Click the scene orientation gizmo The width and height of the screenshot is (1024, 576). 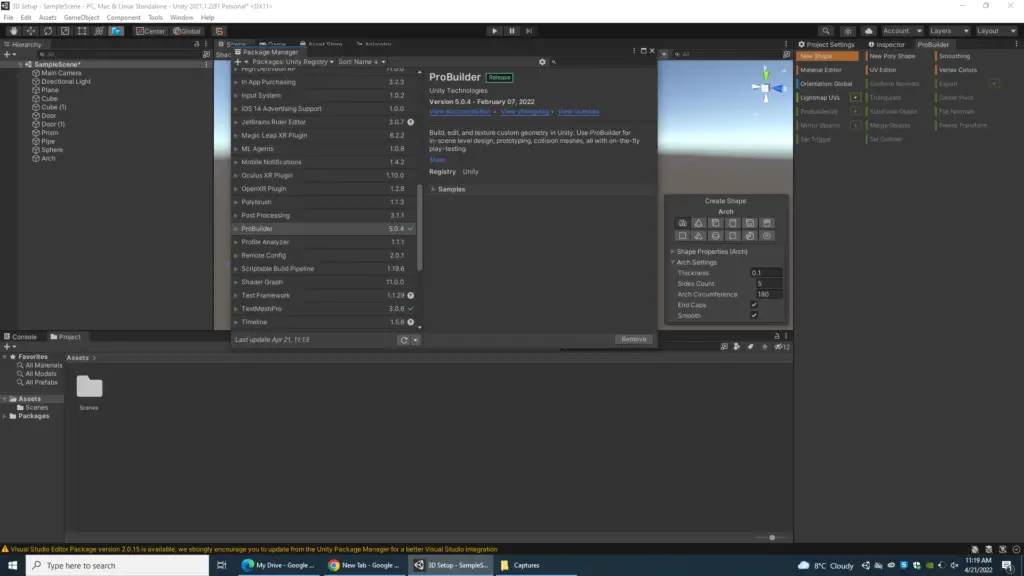pos(765,87)
